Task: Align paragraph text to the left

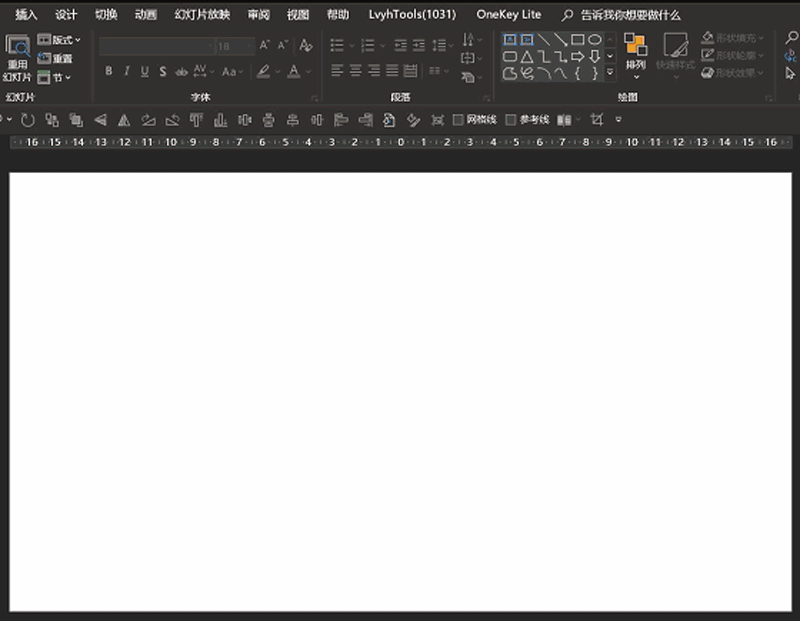Action: point(337,70)
